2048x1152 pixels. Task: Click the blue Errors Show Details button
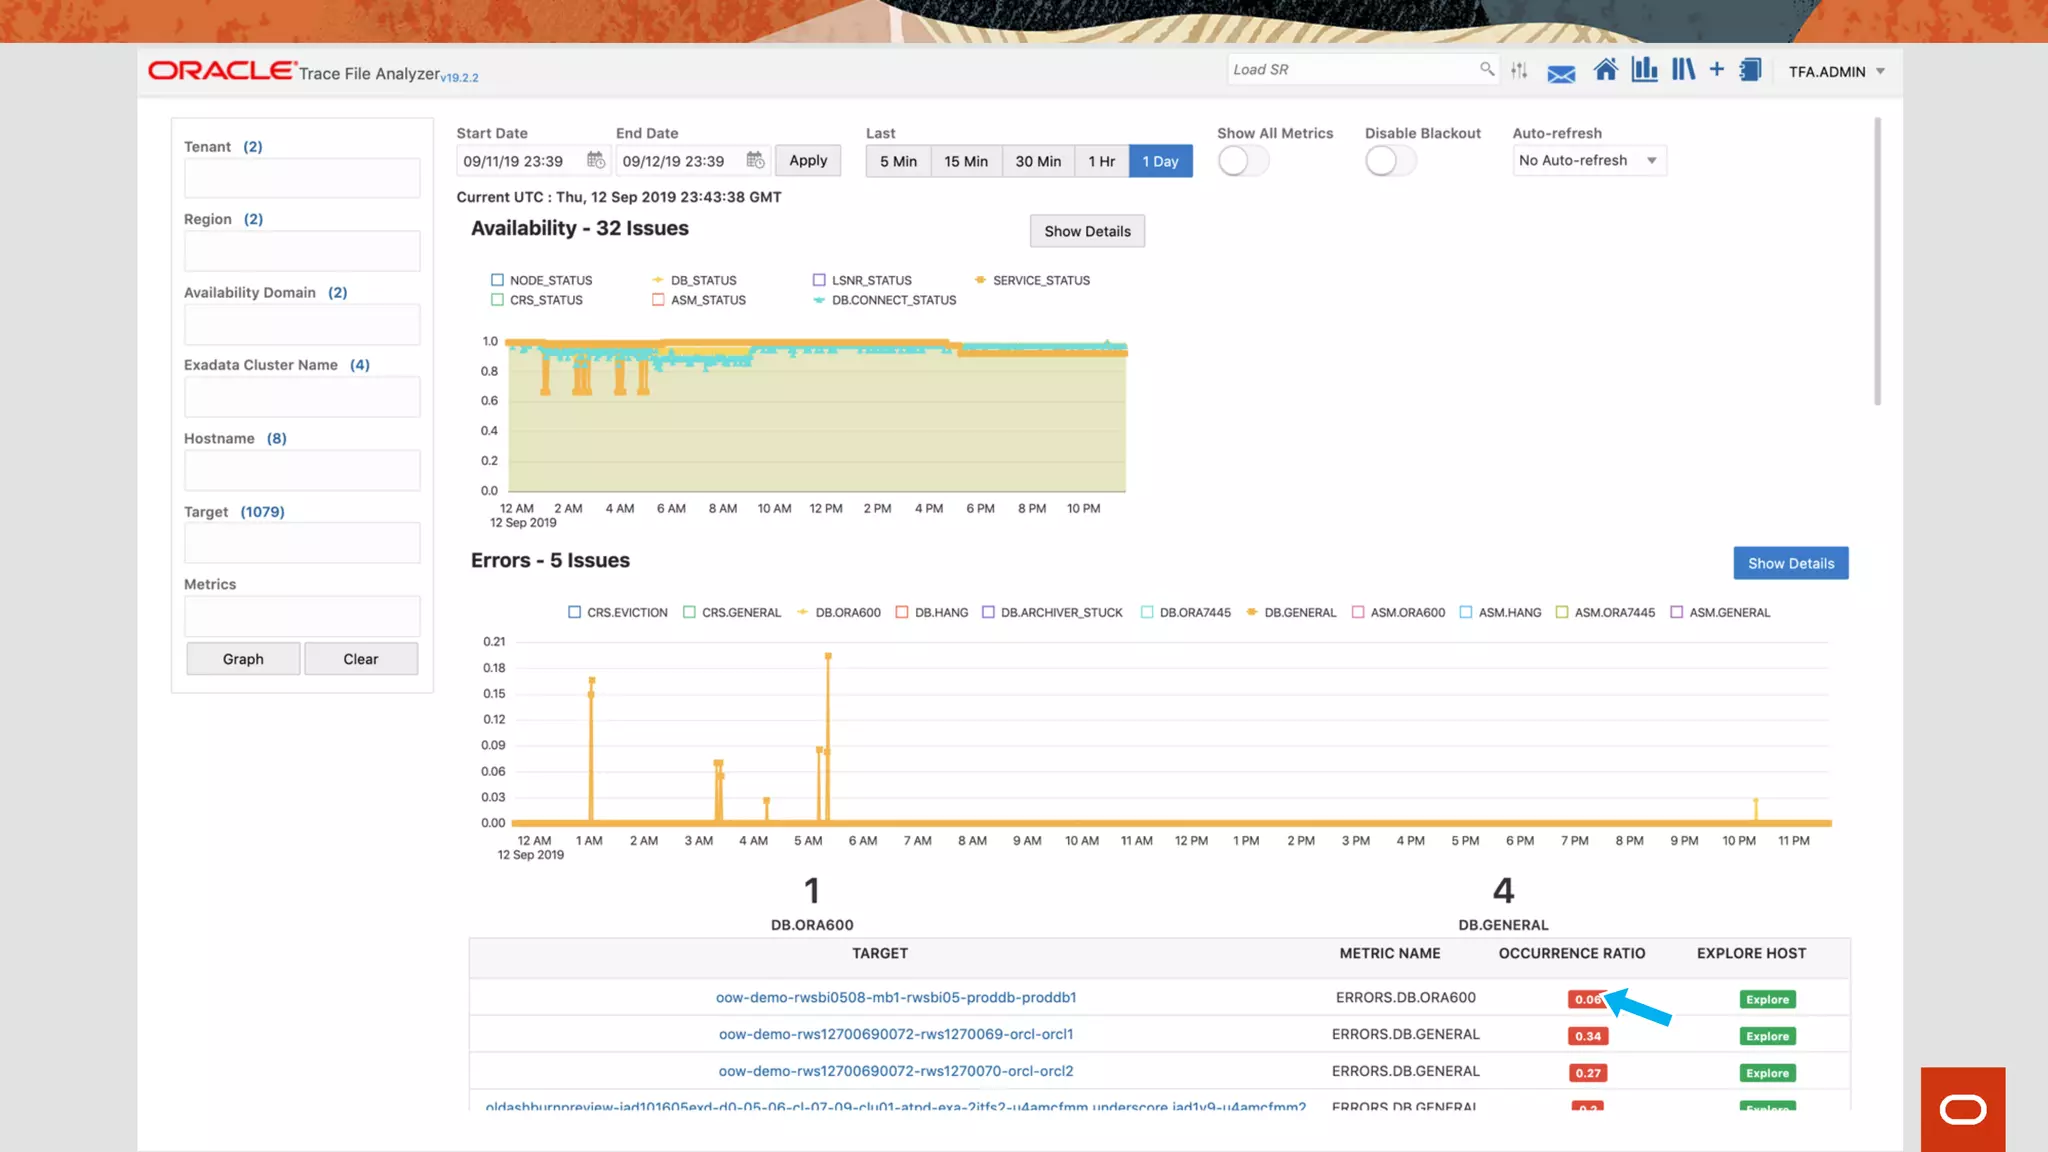click(1790, 563)
